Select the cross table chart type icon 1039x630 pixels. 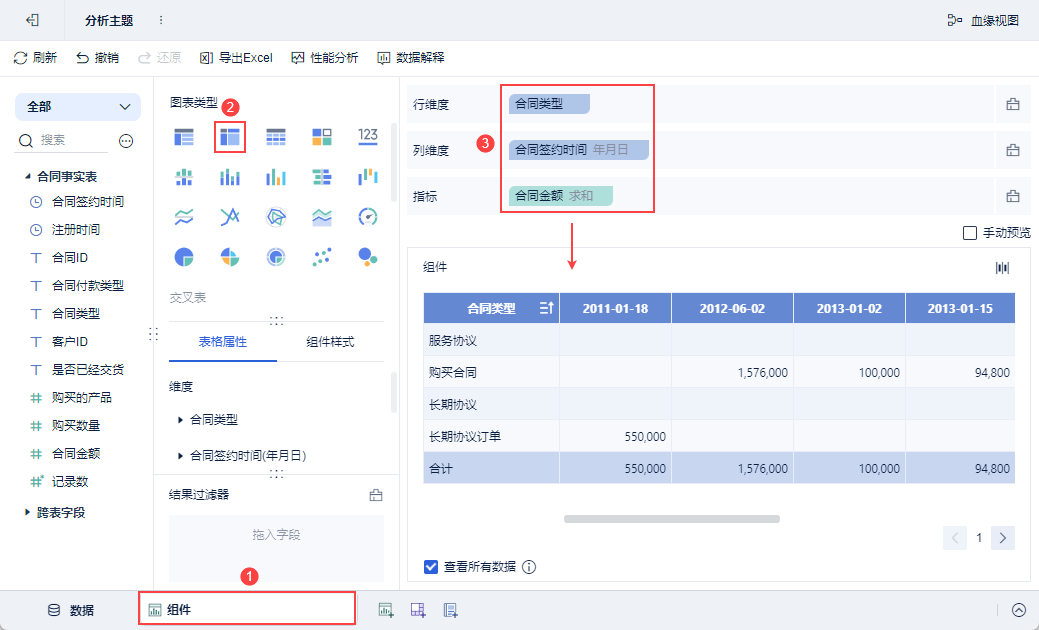(230, 137)
